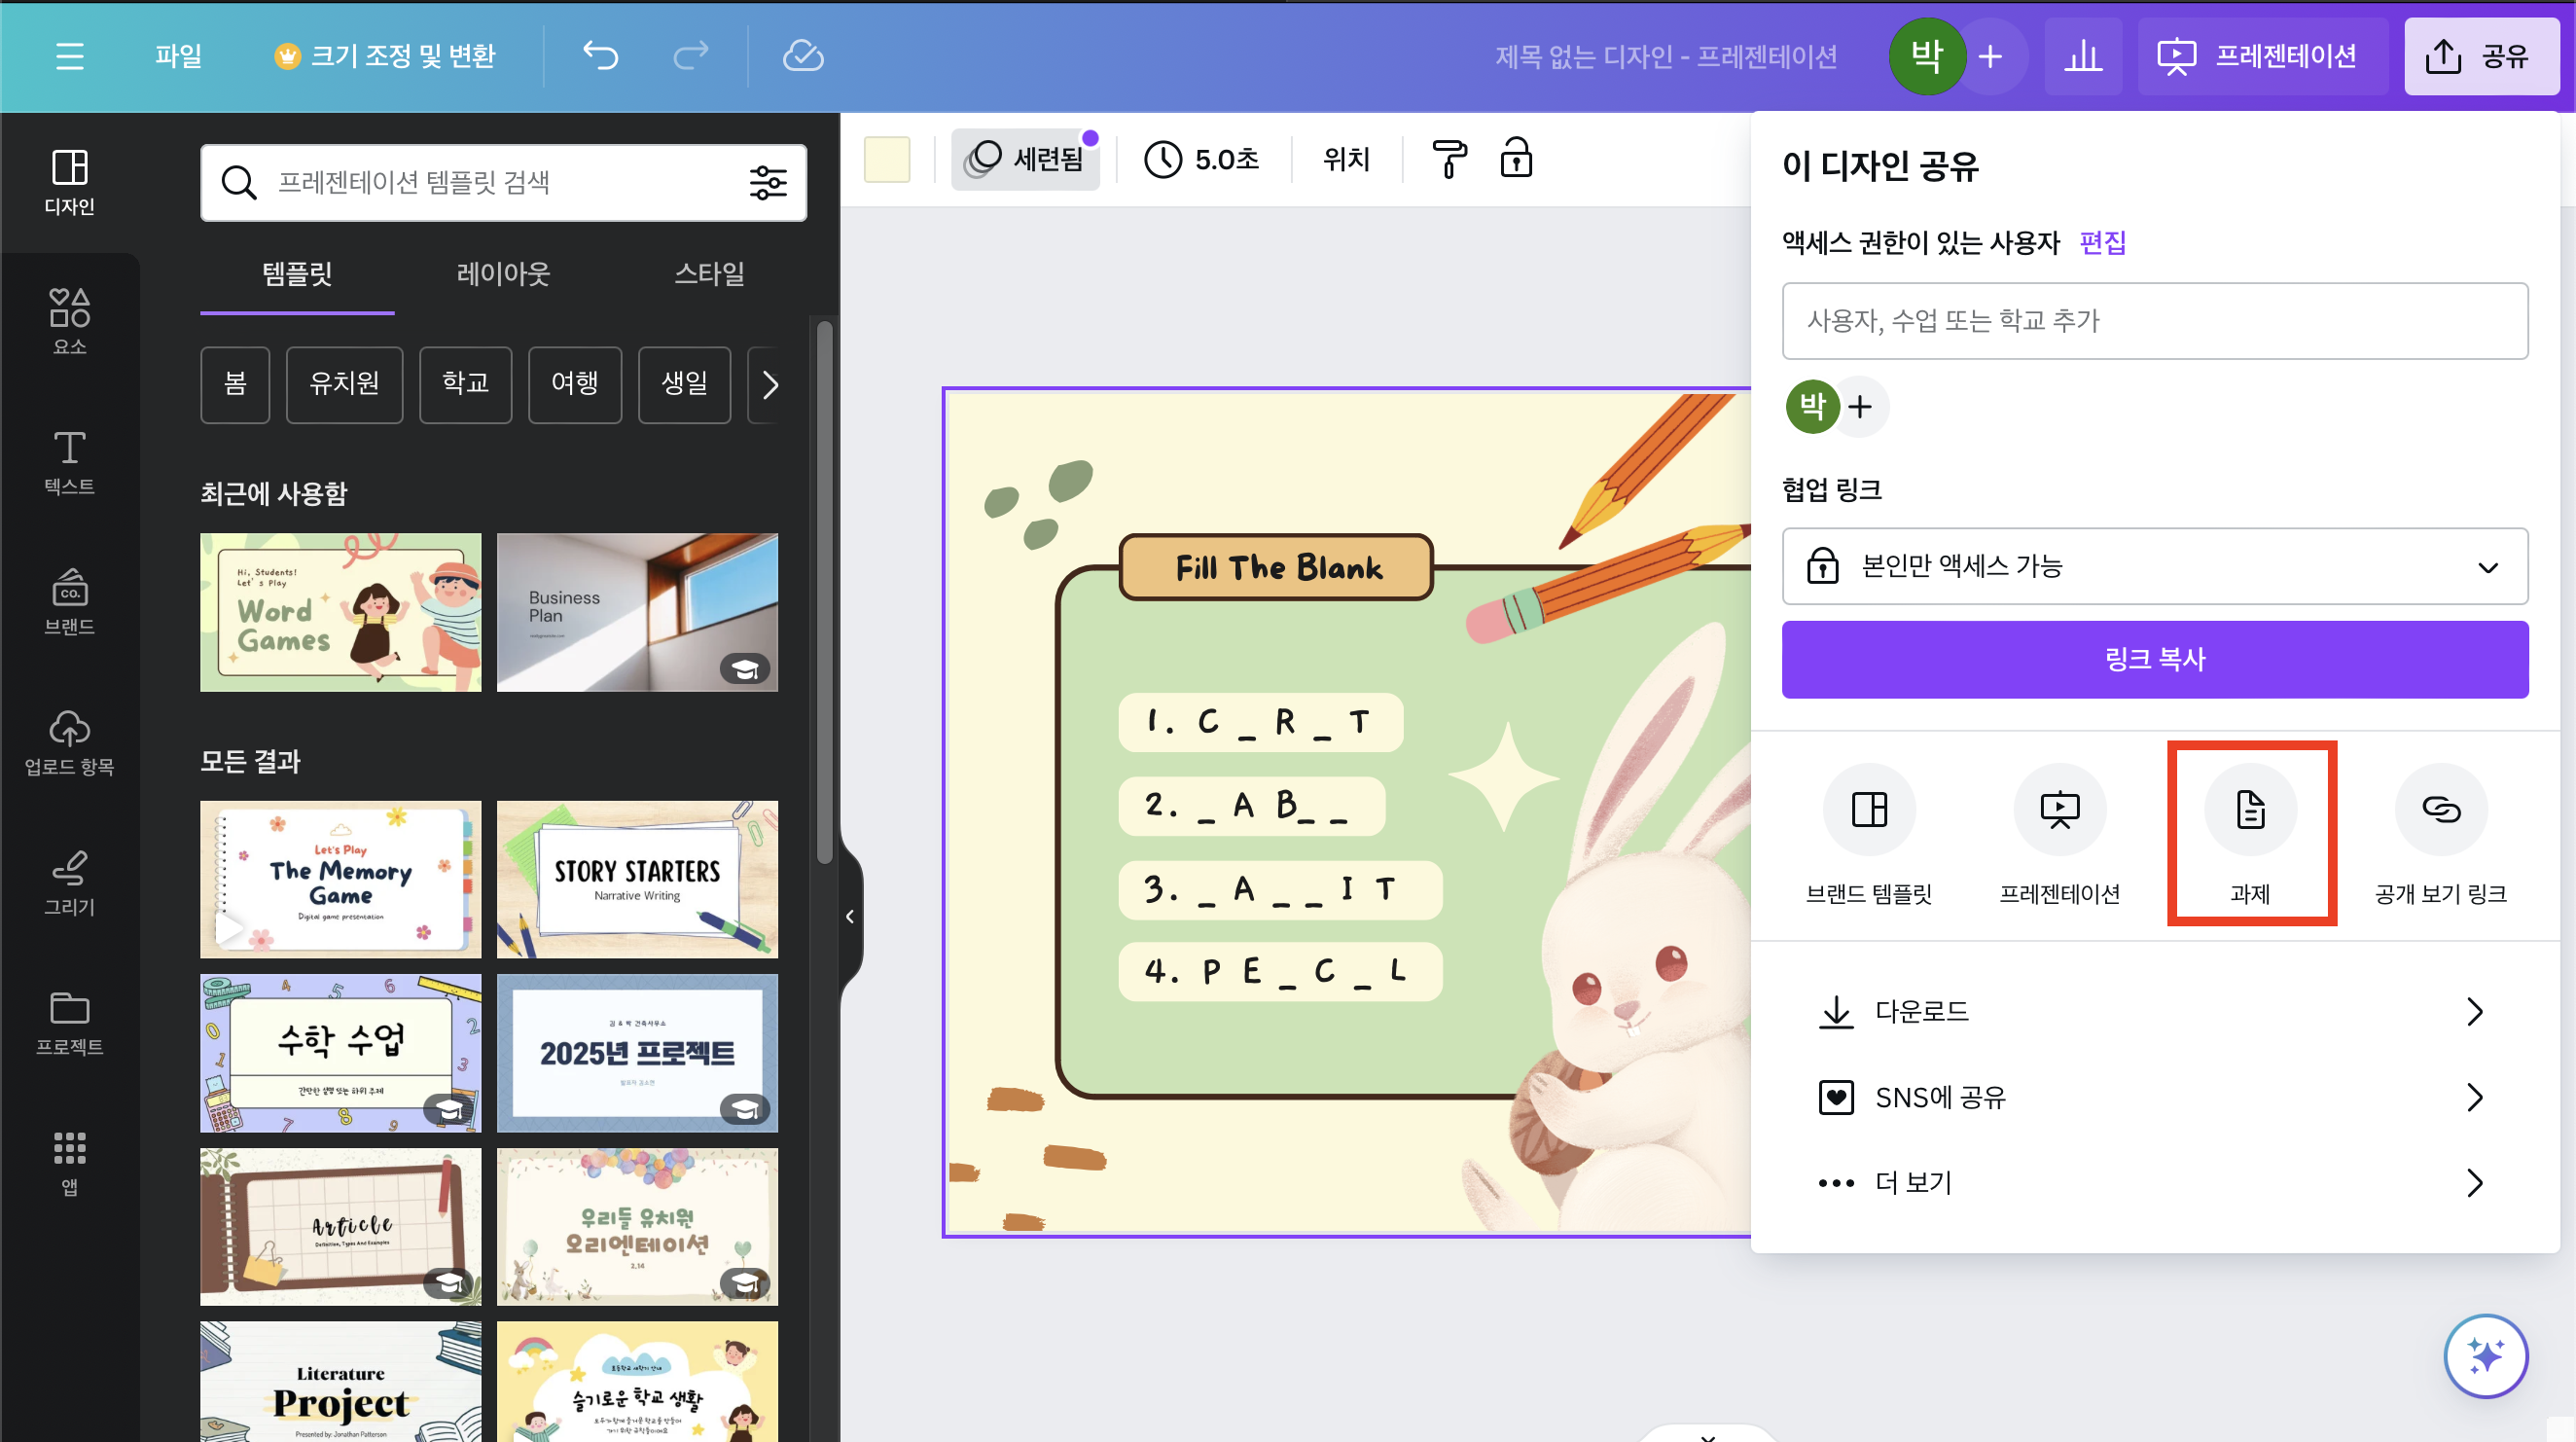The height and width of the screenshot is (1442, 2576).
Task: Switch to the 레이아웃 tab
Action: tap(503, 274)
